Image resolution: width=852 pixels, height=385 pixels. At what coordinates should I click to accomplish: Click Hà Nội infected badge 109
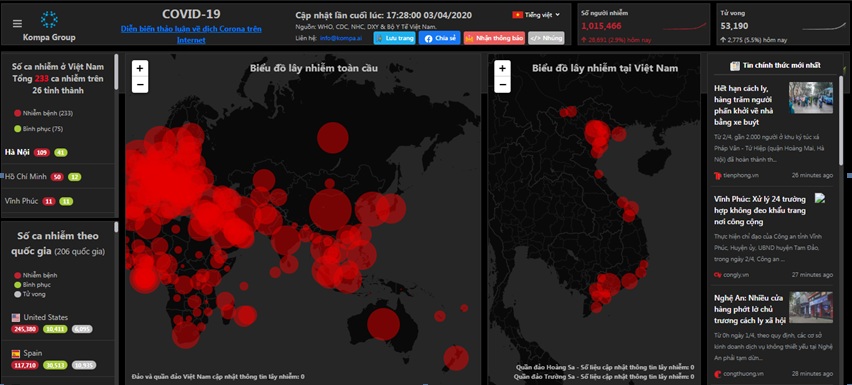42,153
